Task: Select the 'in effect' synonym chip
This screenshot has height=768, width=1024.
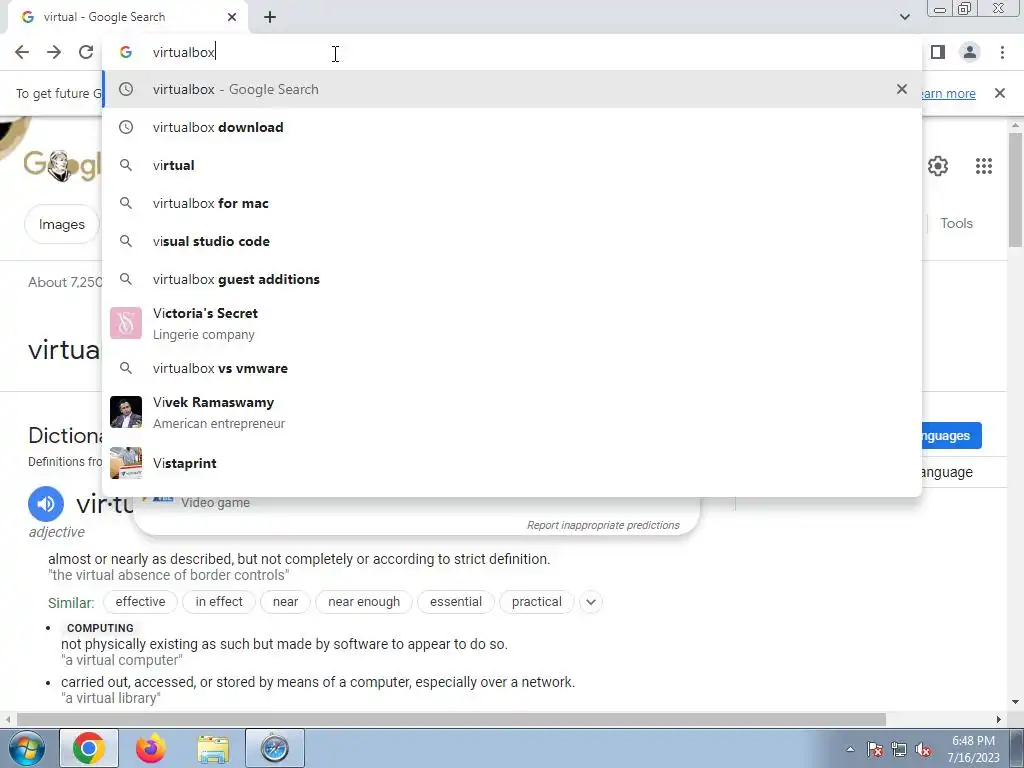Action: click(x=219, y=601)
